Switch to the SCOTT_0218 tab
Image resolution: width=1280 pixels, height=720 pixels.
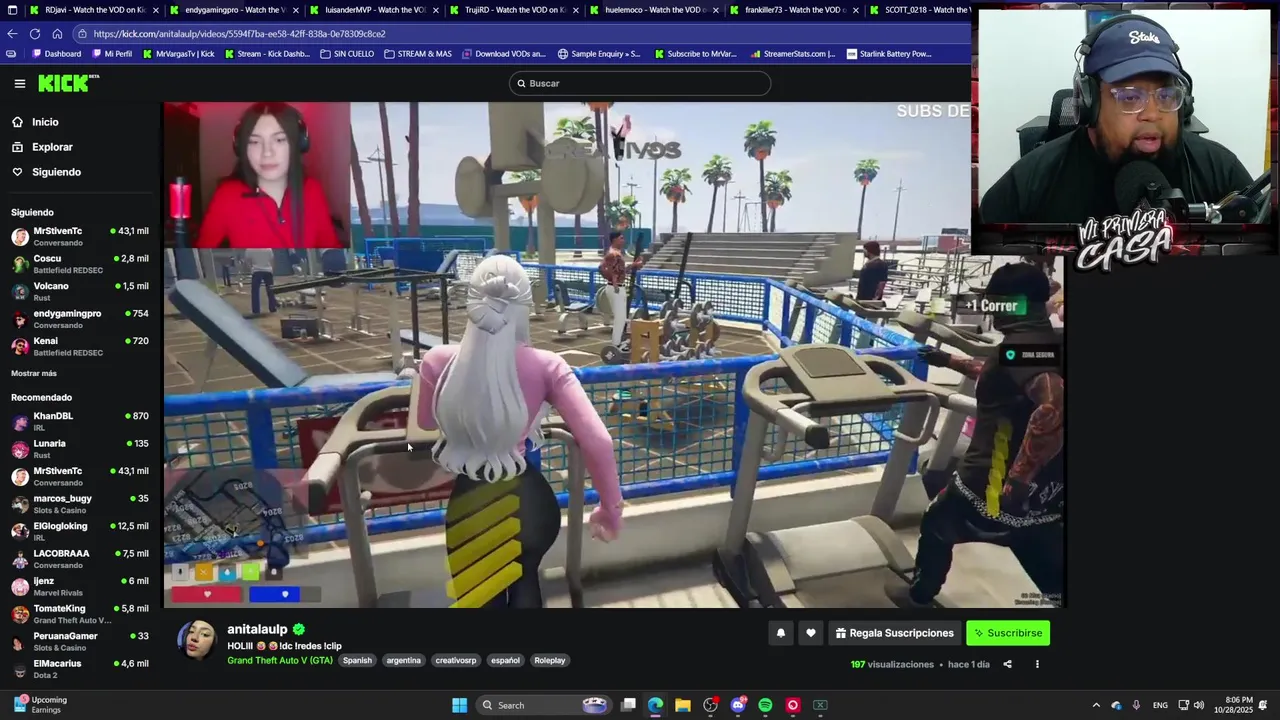tap(920, 10)
